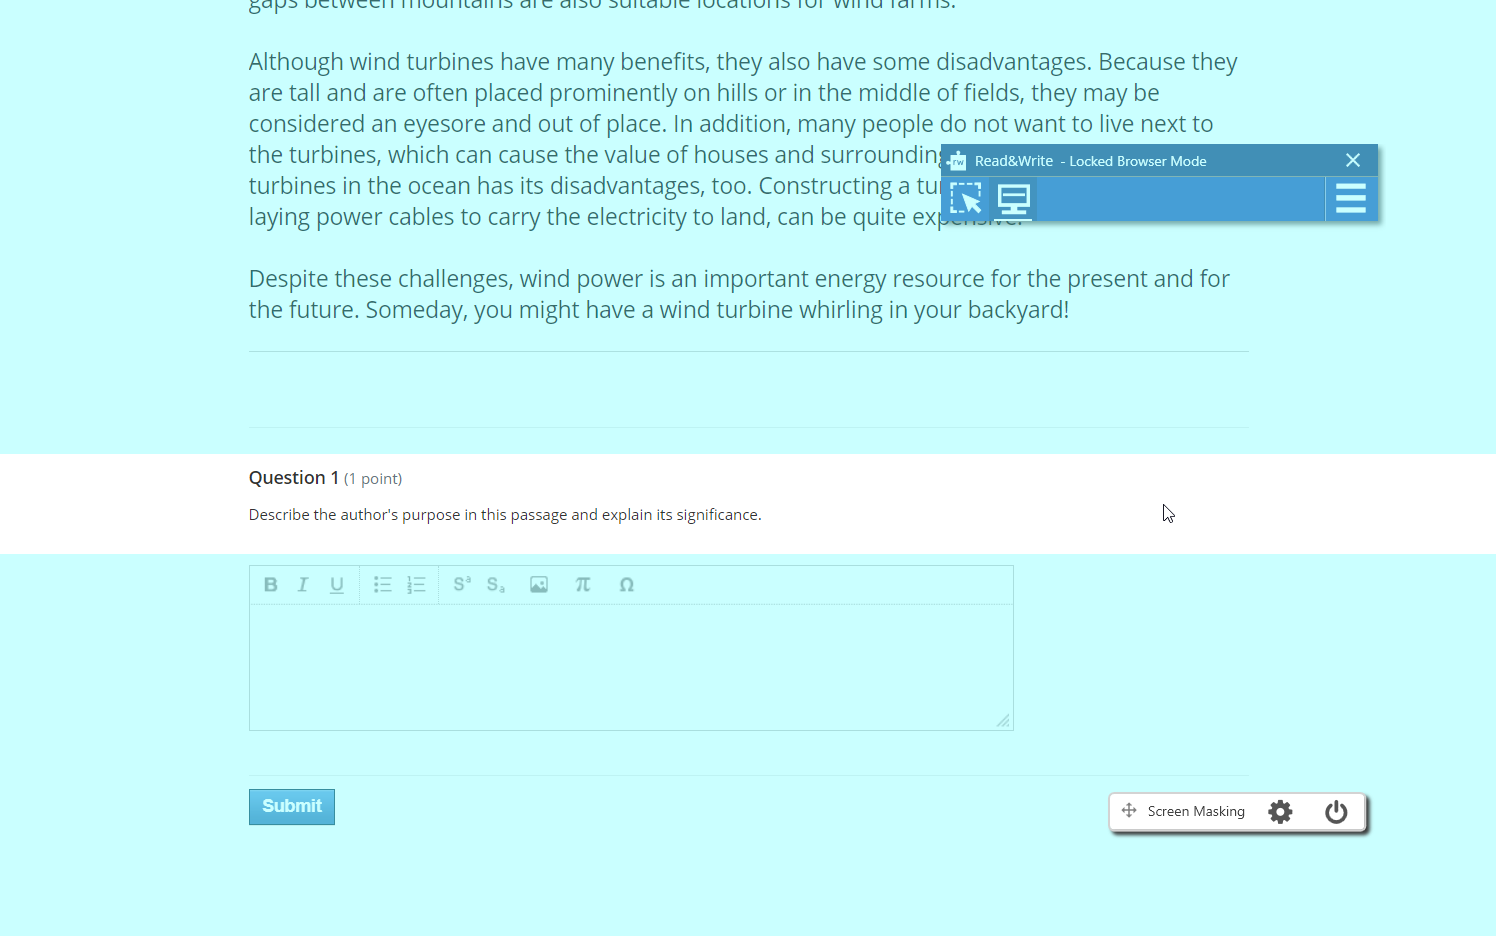Apply subscript formatting
1496x936 pixels.
pos(496,585)
